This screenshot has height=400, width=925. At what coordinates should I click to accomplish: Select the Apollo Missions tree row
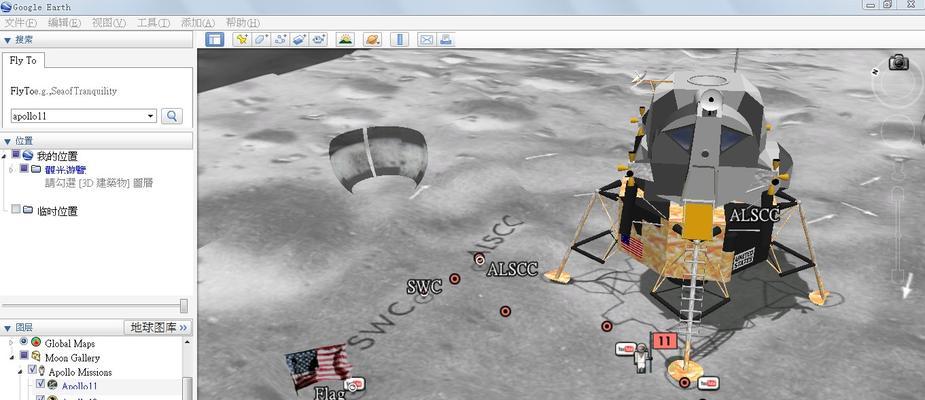click(80, 372)
